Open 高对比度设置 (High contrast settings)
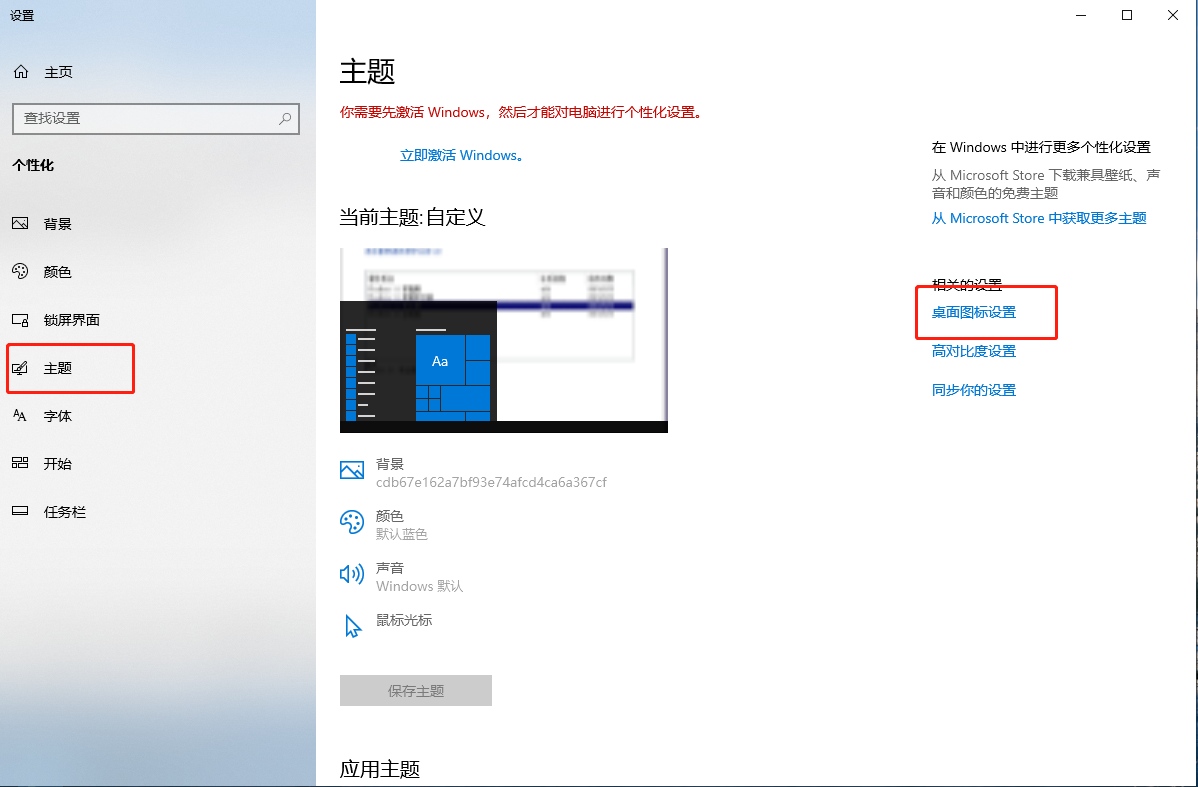Viewport: 1198px width, 787px height. point(972,351)
